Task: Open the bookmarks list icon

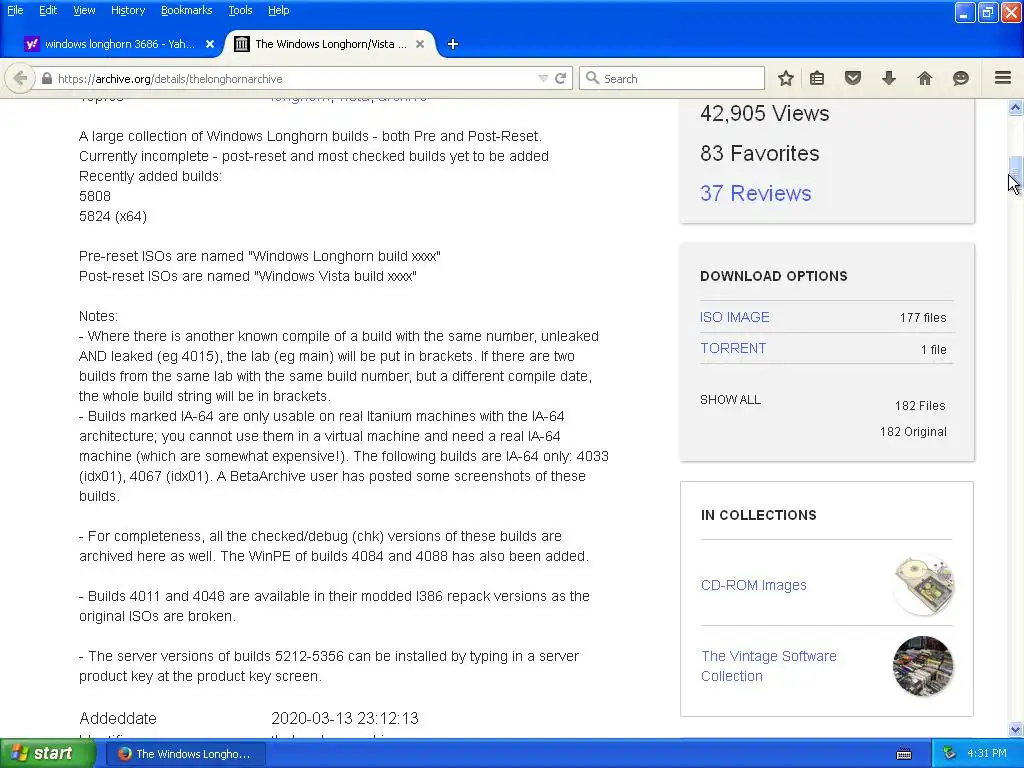Action: [817, 78]
